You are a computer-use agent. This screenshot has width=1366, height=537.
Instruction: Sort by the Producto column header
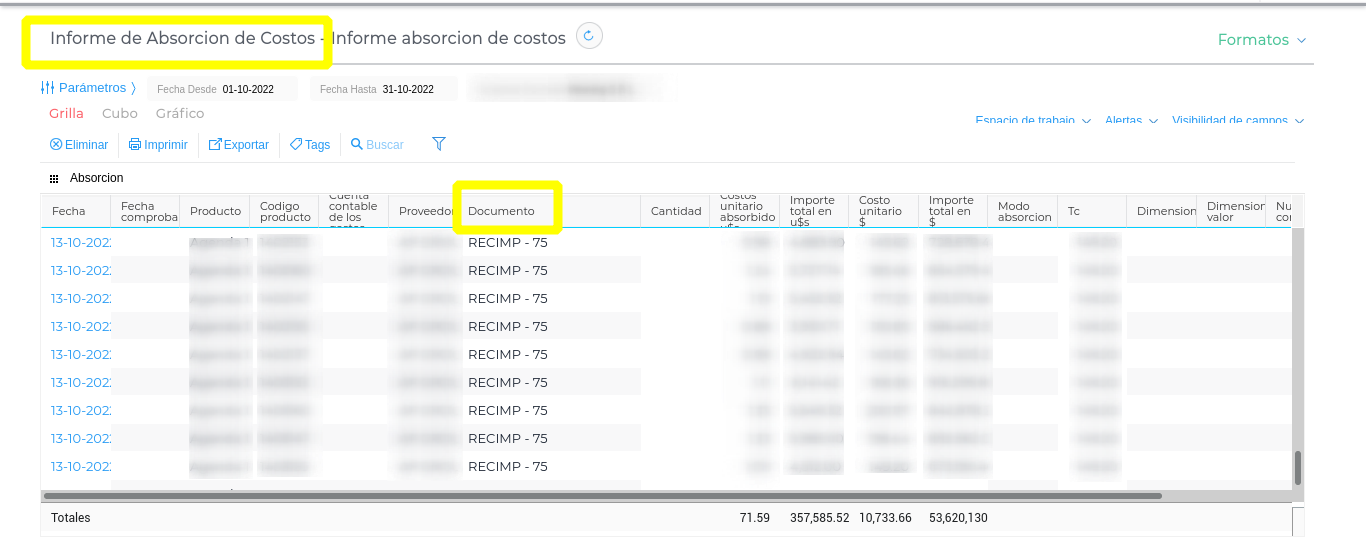coord(215,211)
